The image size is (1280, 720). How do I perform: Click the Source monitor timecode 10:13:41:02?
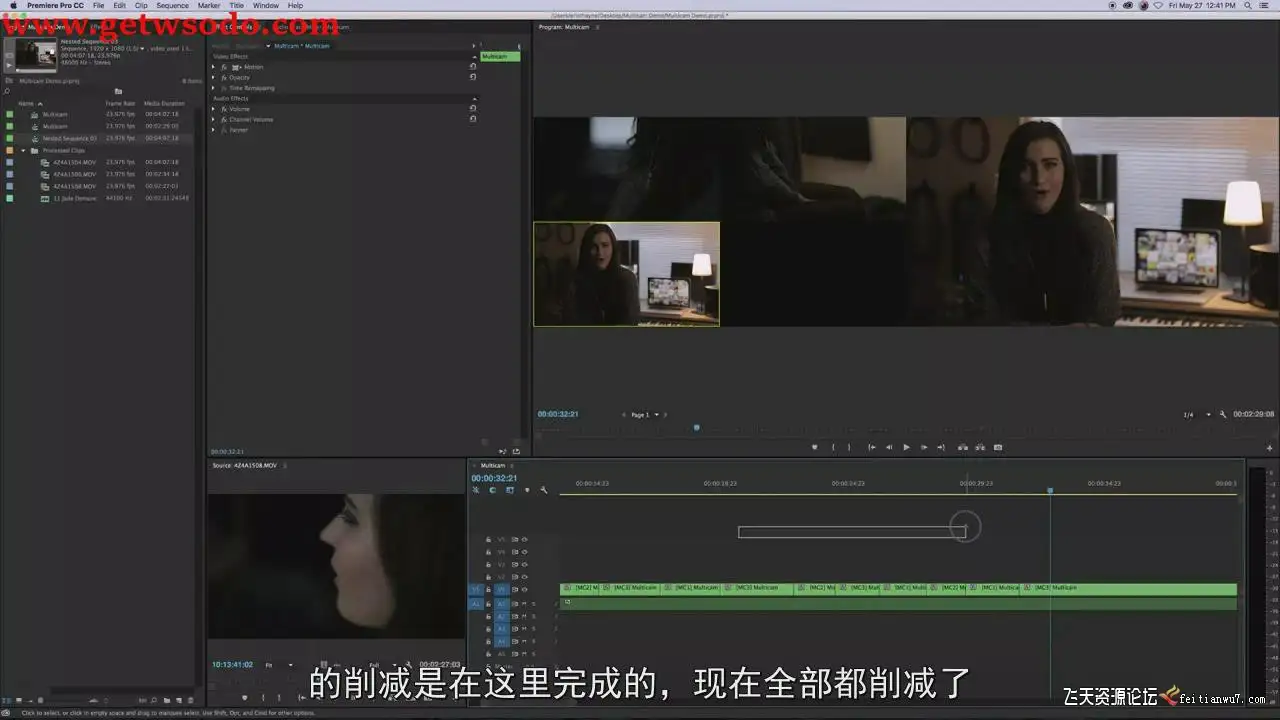click(232, 665)
